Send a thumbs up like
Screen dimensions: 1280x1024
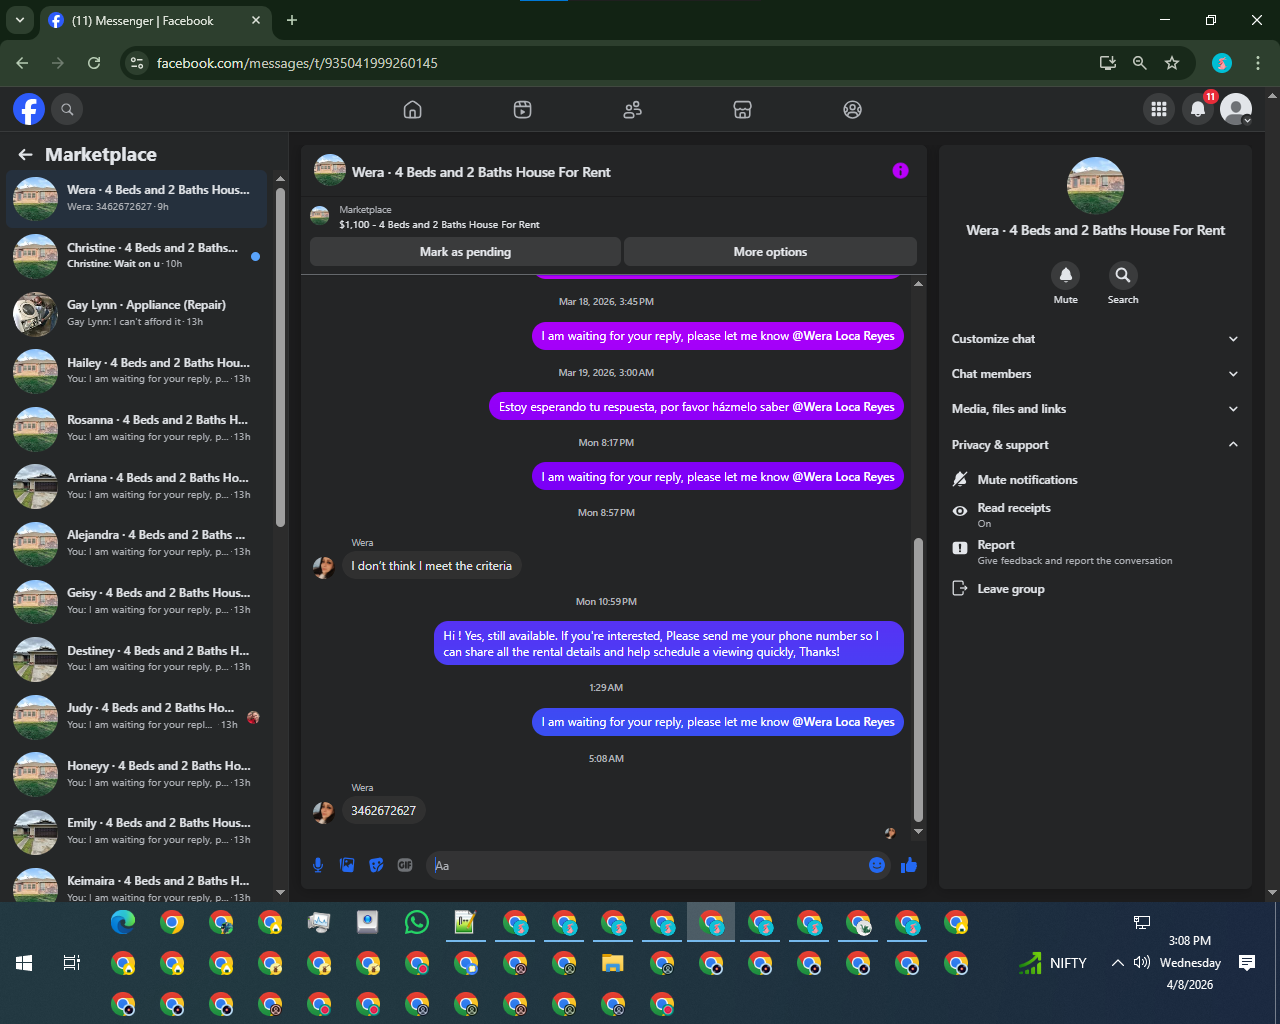click(909, 865)
